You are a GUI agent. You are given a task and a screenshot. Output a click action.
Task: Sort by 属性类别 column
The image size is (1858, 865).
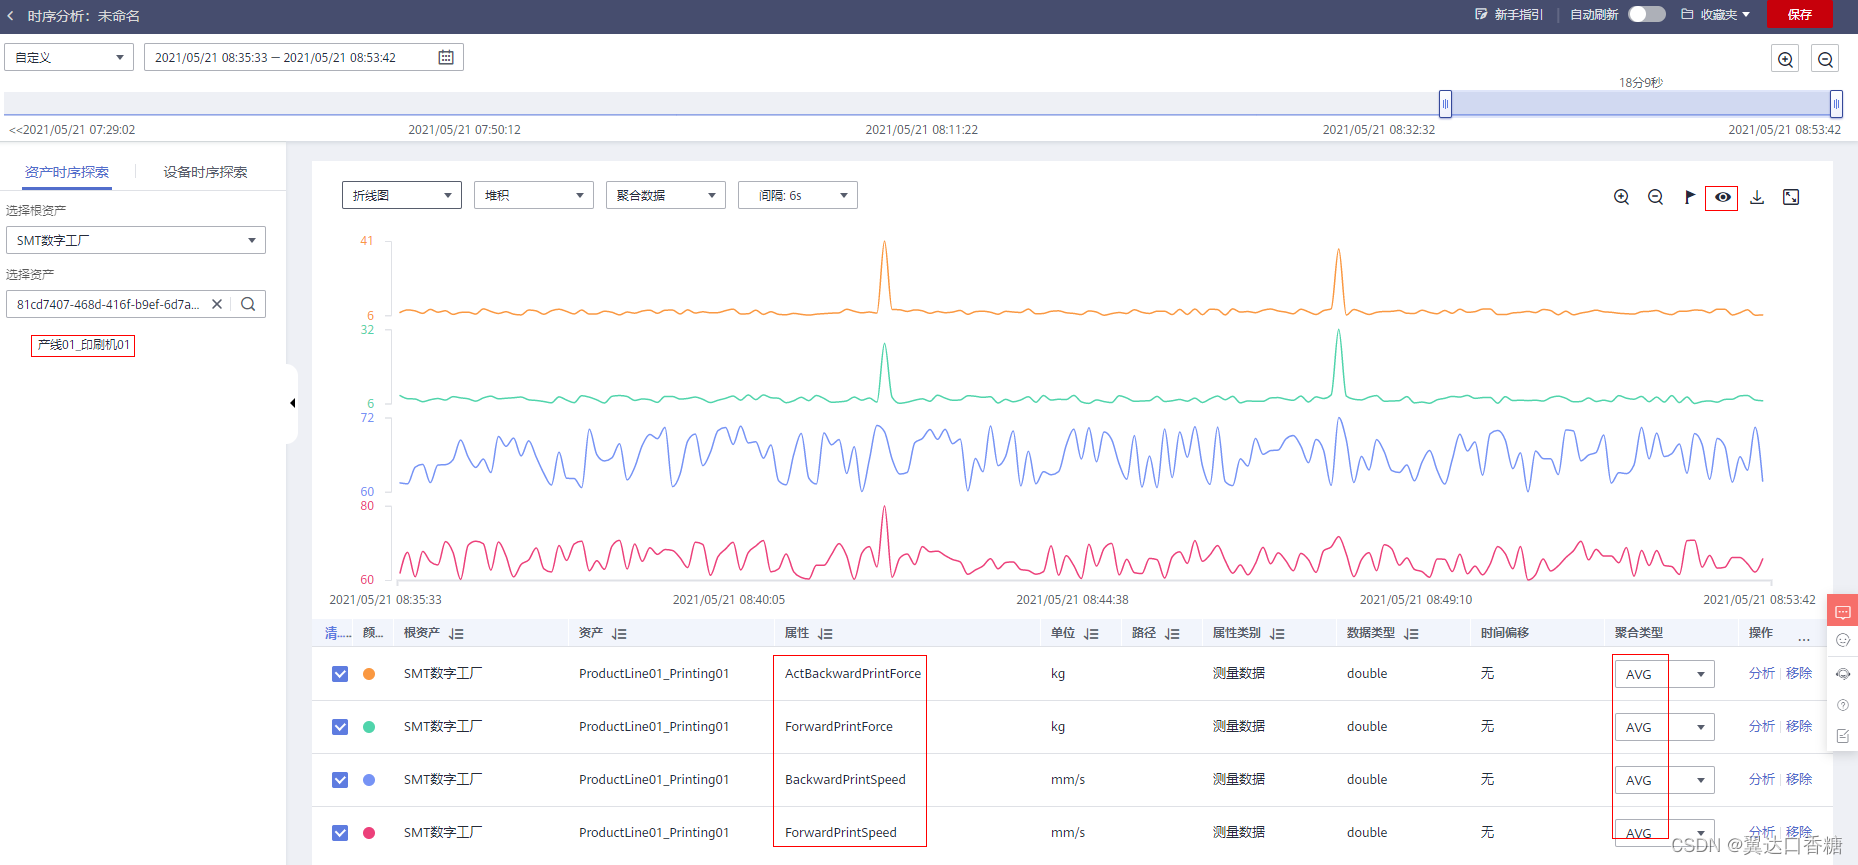(x=1277, y=634)
